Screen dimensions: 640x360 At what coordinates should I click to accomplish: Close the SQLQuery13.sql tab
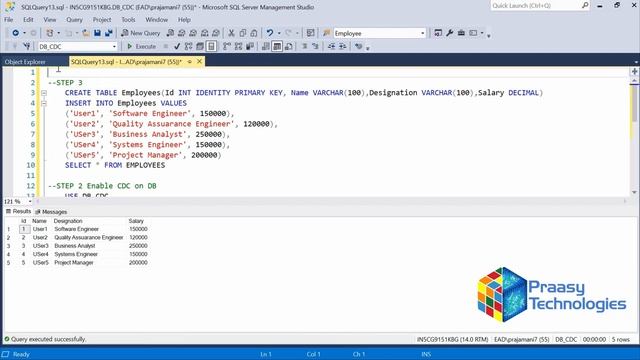[x=200, y=62]
